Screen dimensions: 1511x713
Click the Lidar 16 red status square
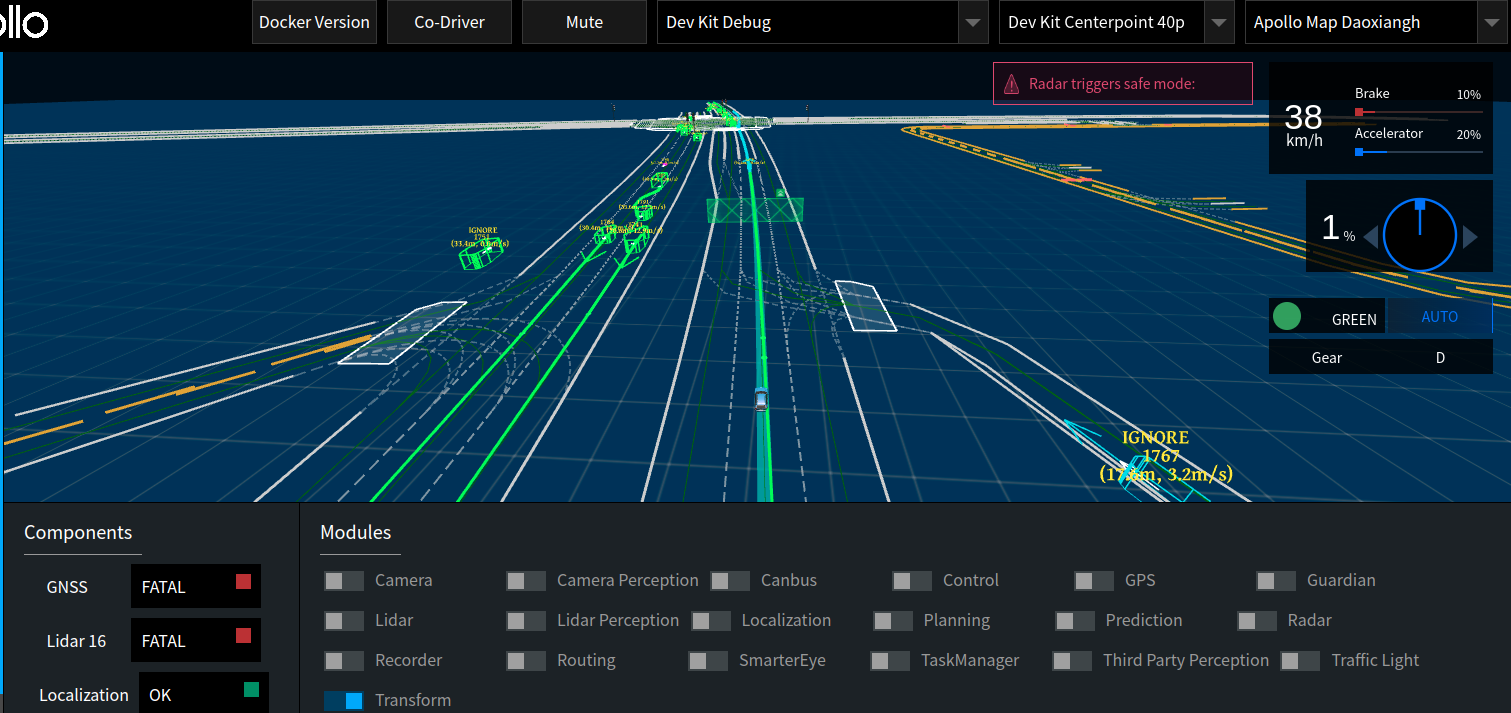[x=243, y=636]
